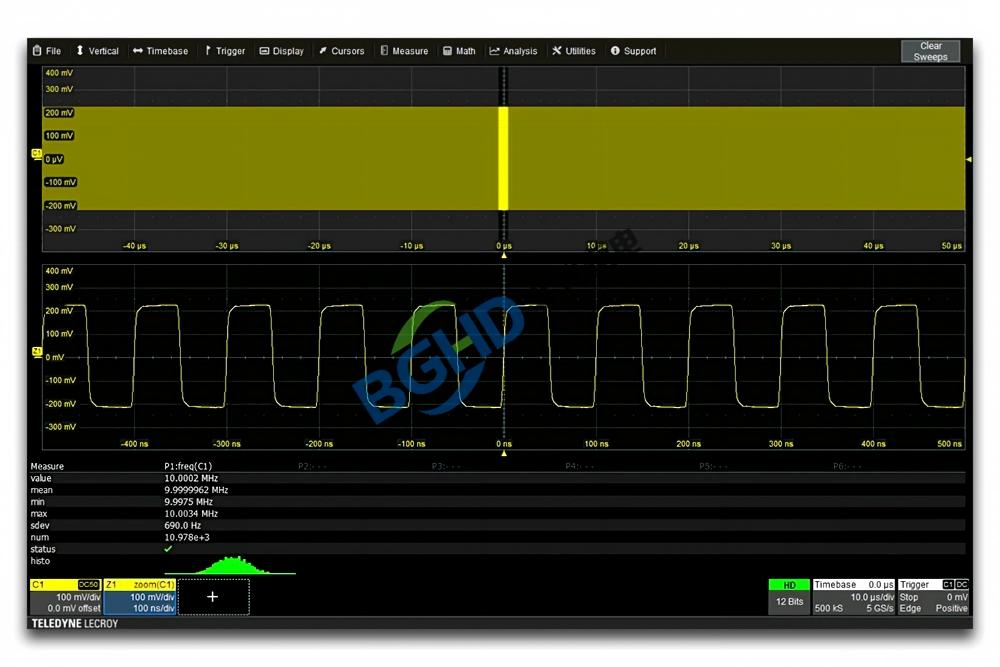Click the green status checkmark
This screenshot has width=1000, height=667.
pos(168,548)
